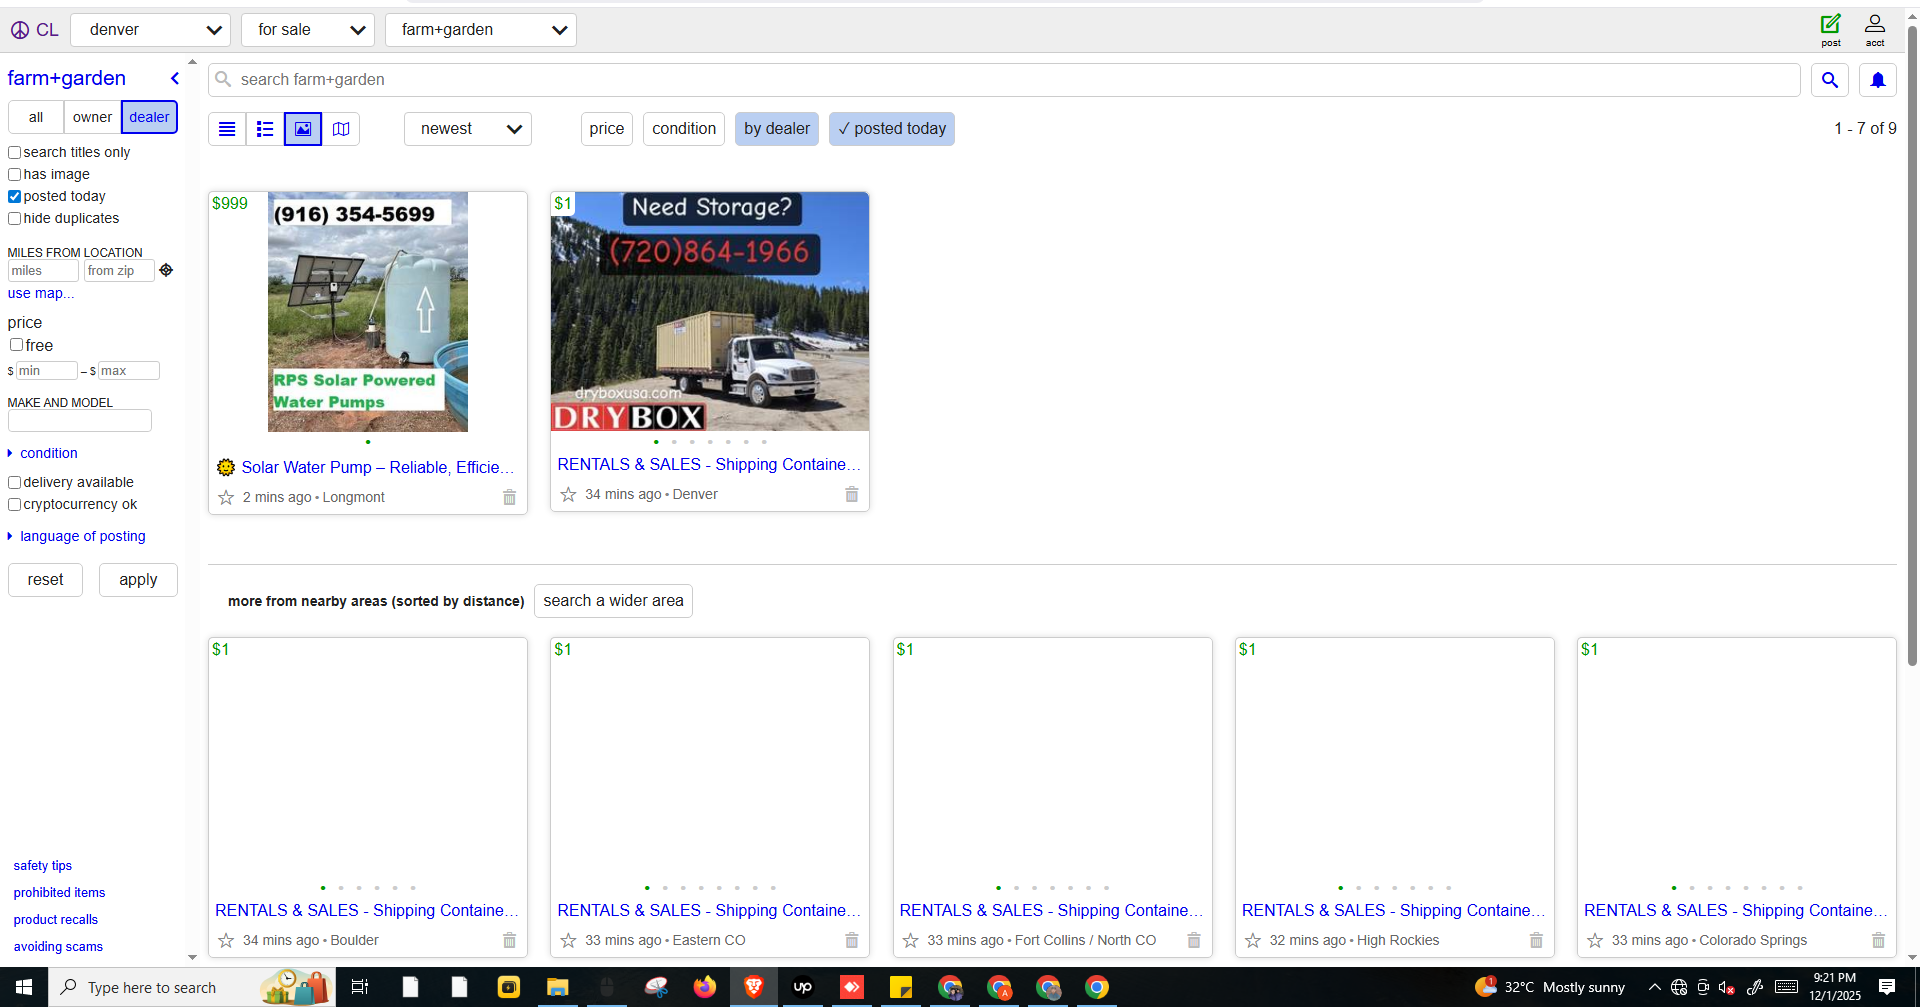The image size is (1920, 1007).
Task: Open the RPS Solar Powered pump image
Action: click(368, 312)
